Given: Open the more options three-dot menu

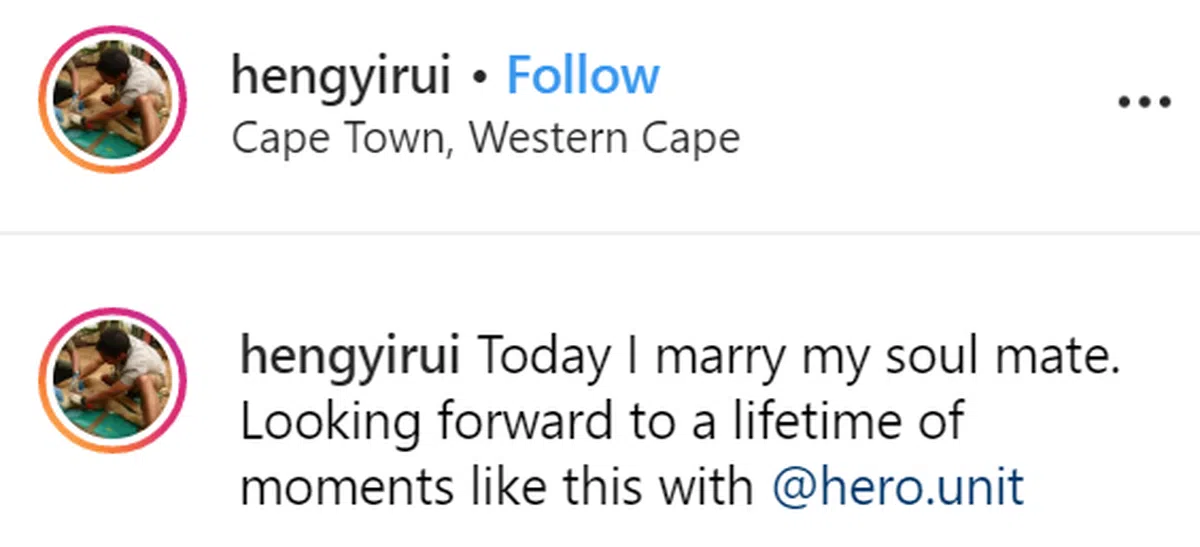Looking at the screenshot, I should [x=1143, y=101].
